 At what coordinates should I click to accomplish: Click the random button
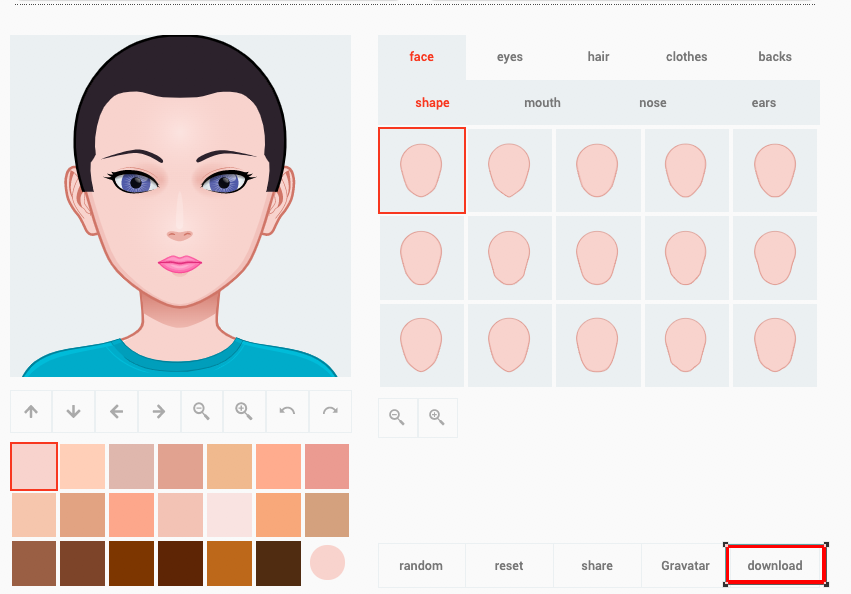421,566
